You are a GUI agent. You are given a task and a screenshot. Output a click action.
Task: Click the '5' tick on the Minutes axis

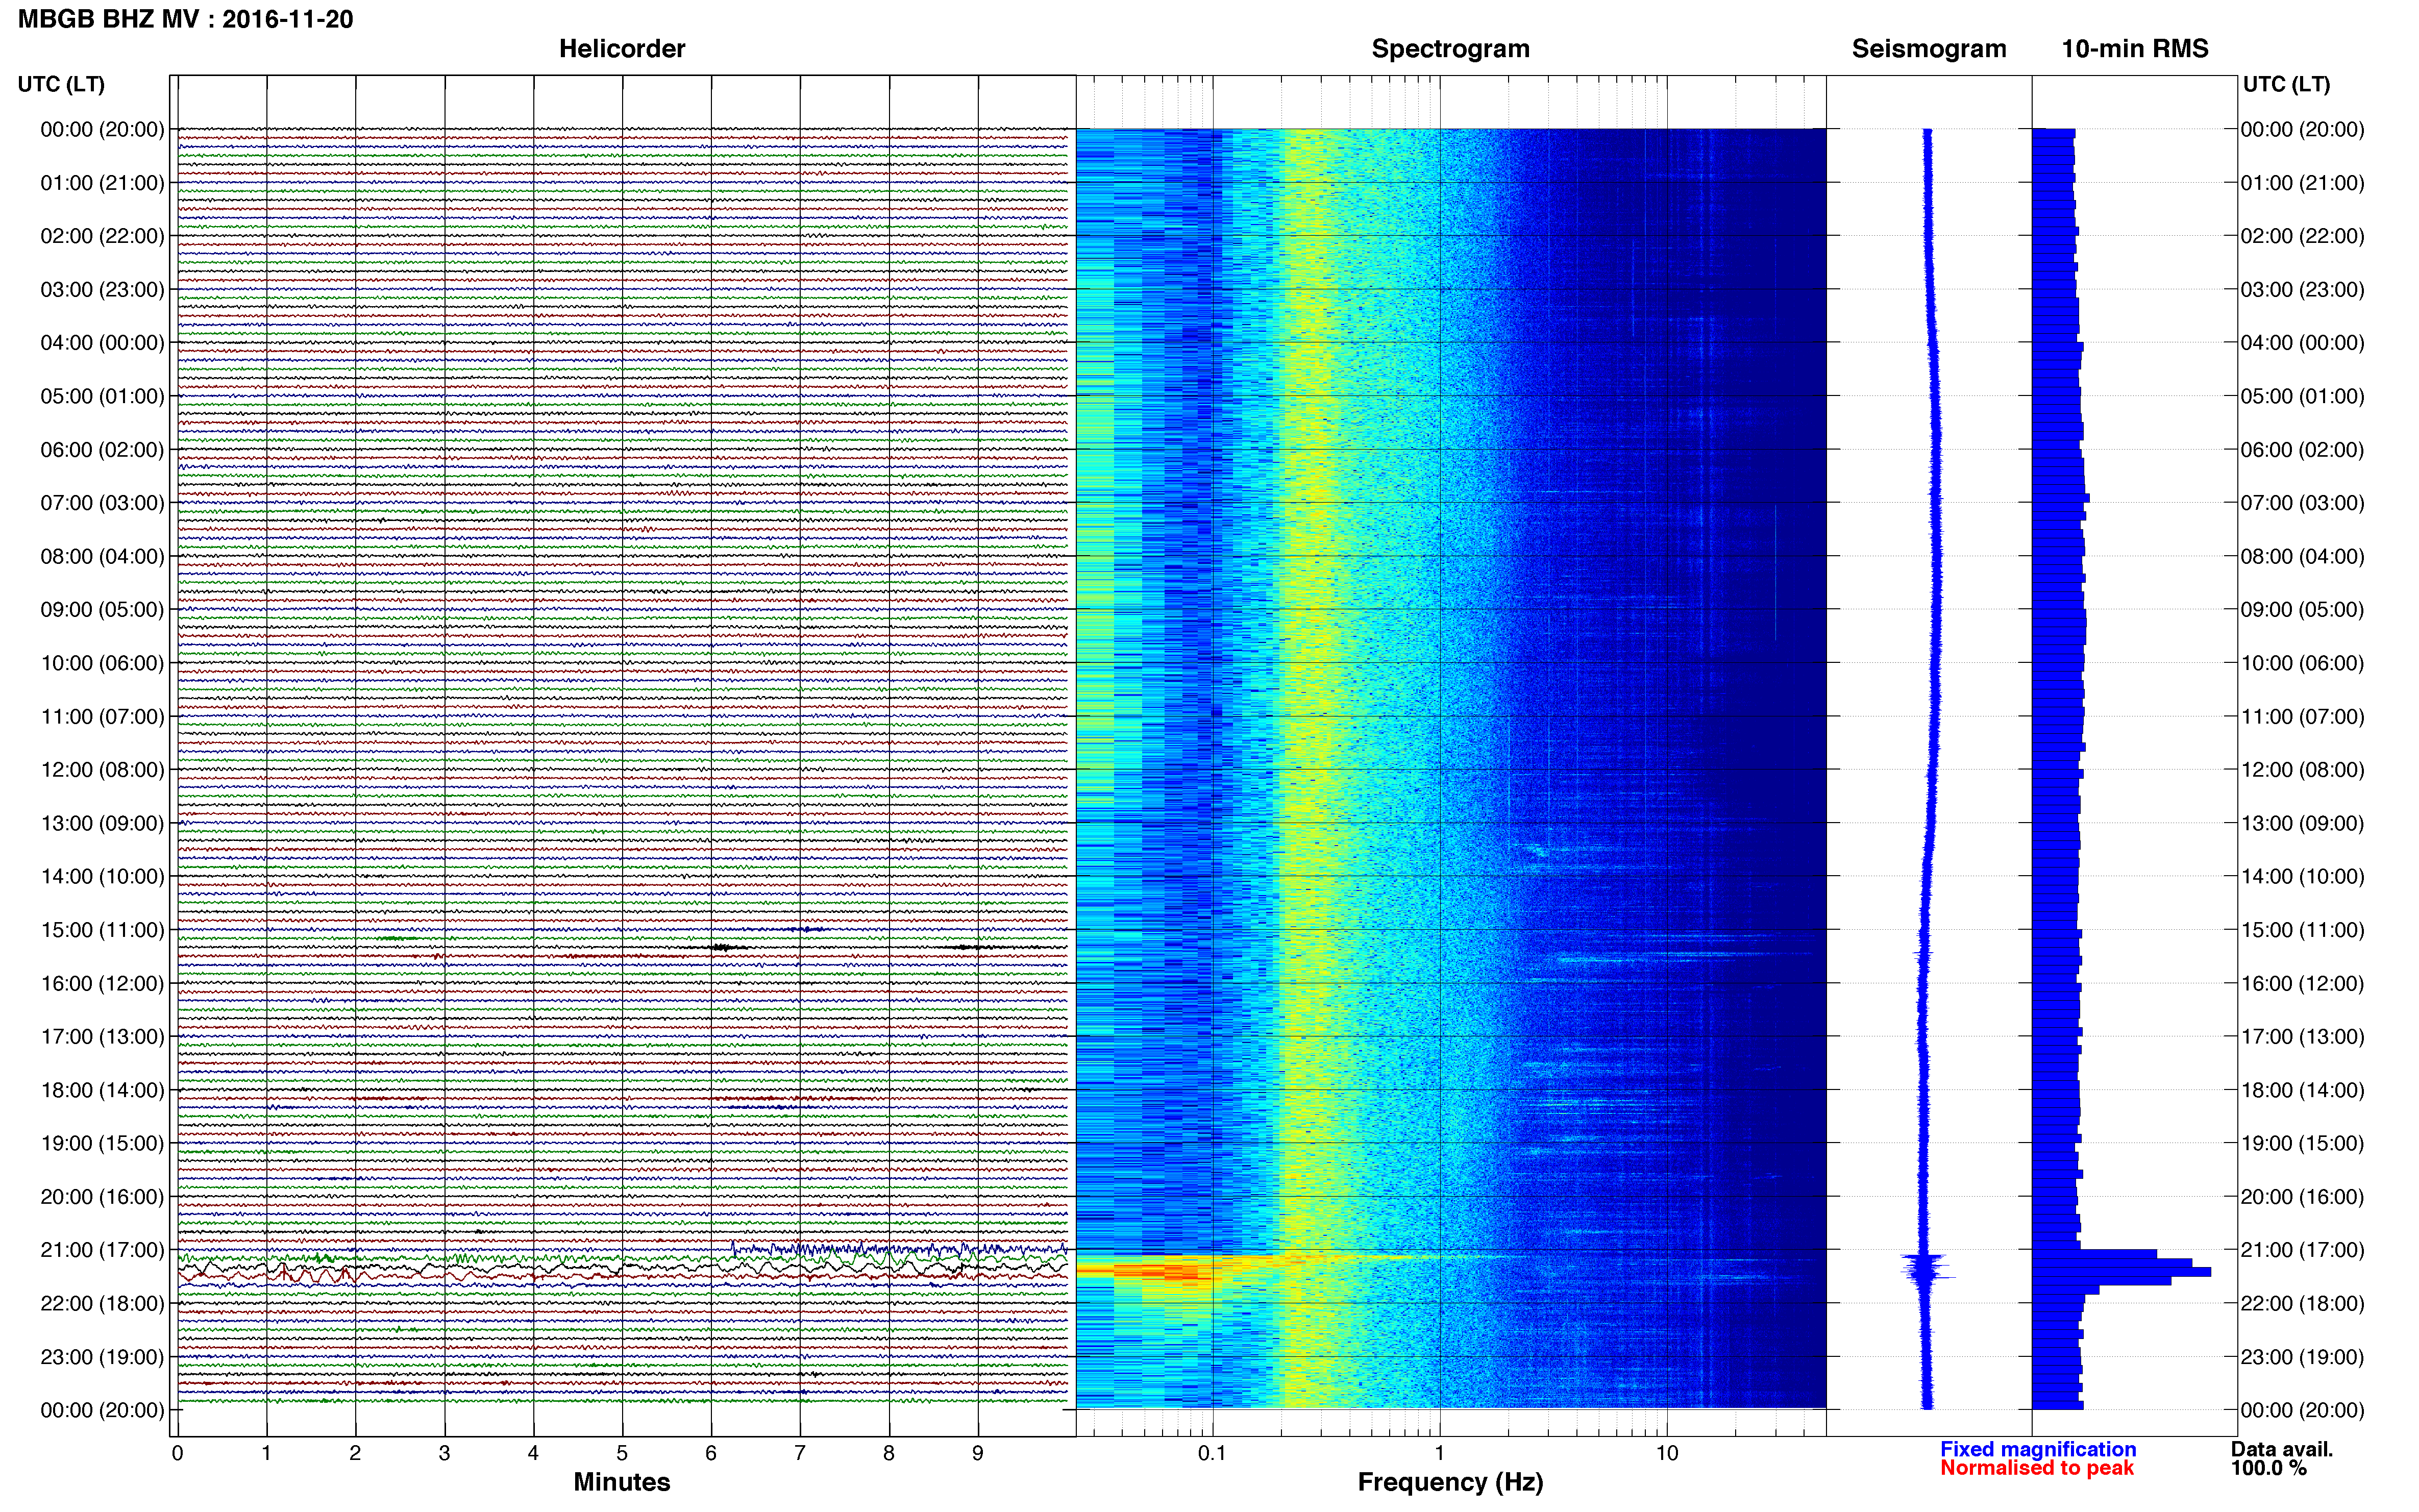pos(622,1453)
